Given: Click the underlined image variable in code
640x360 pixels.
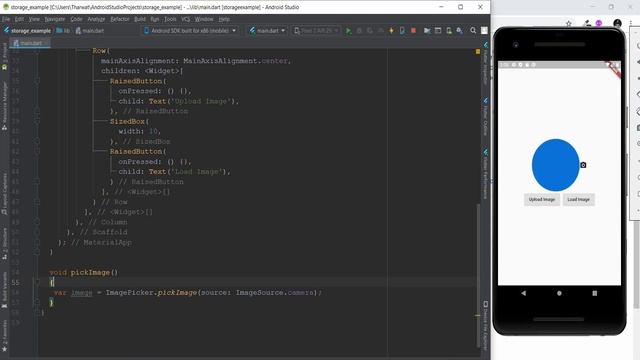Looking at the screenshot, I should (x=82, y=293).
